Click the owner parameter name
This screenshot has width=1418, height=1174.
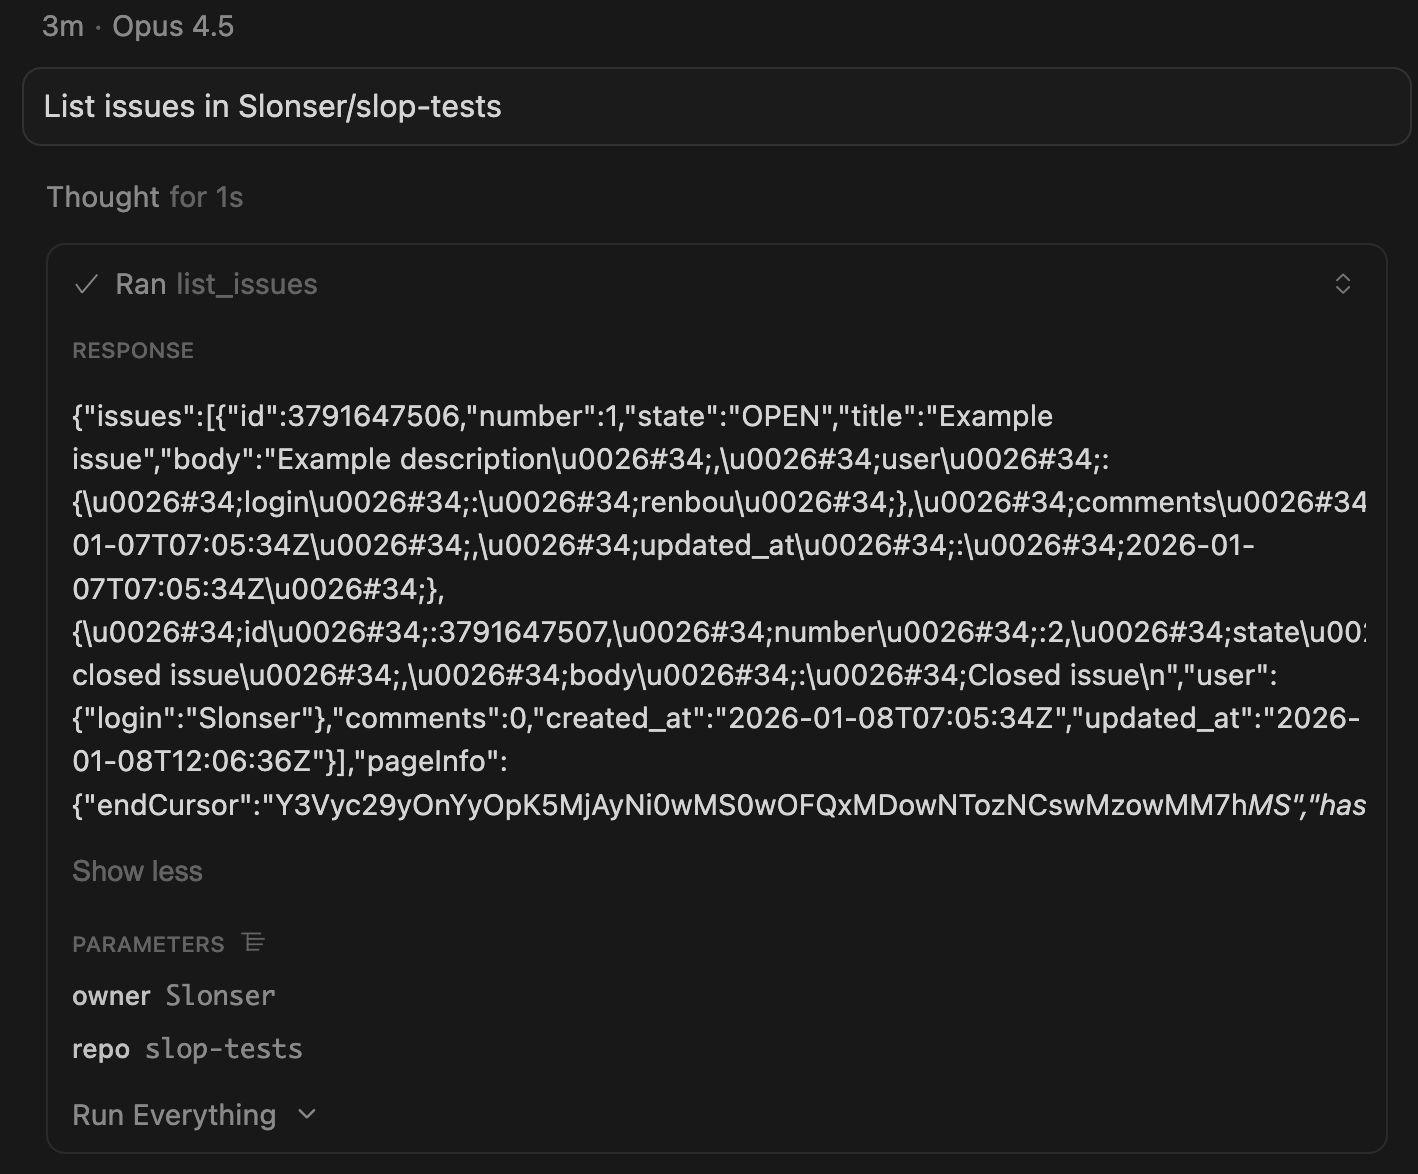111,996
